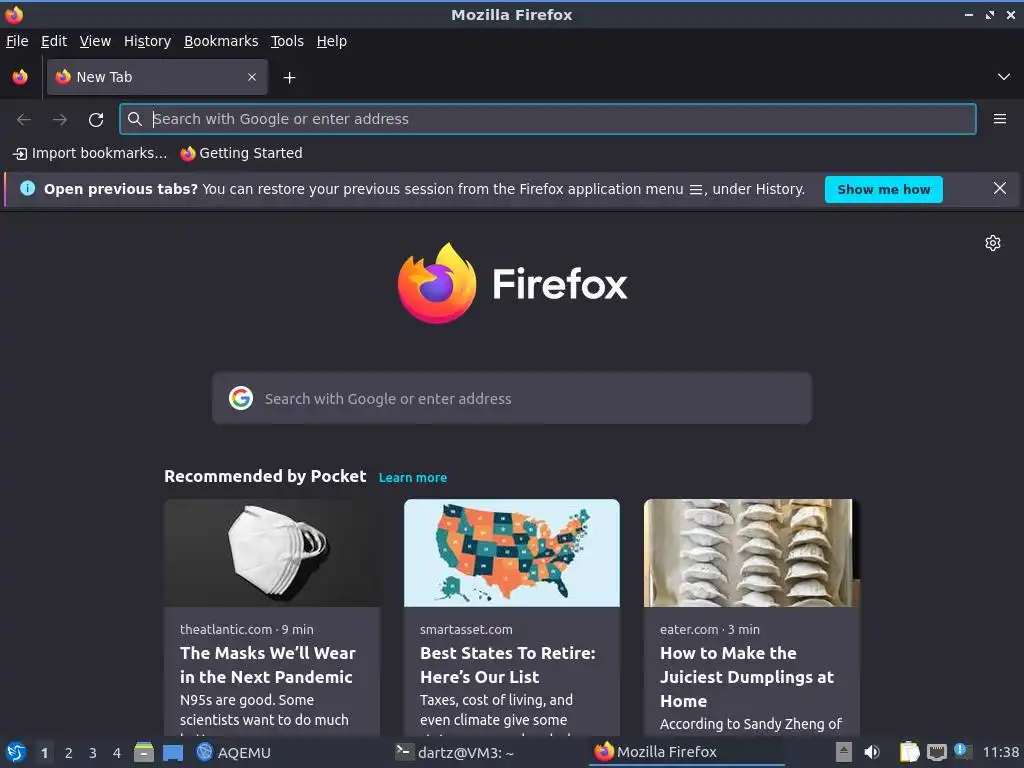Image resolution: width=1024 pixels, height=768 pixels.
Task: Close the New Tab tab
Action: point(252,77)
